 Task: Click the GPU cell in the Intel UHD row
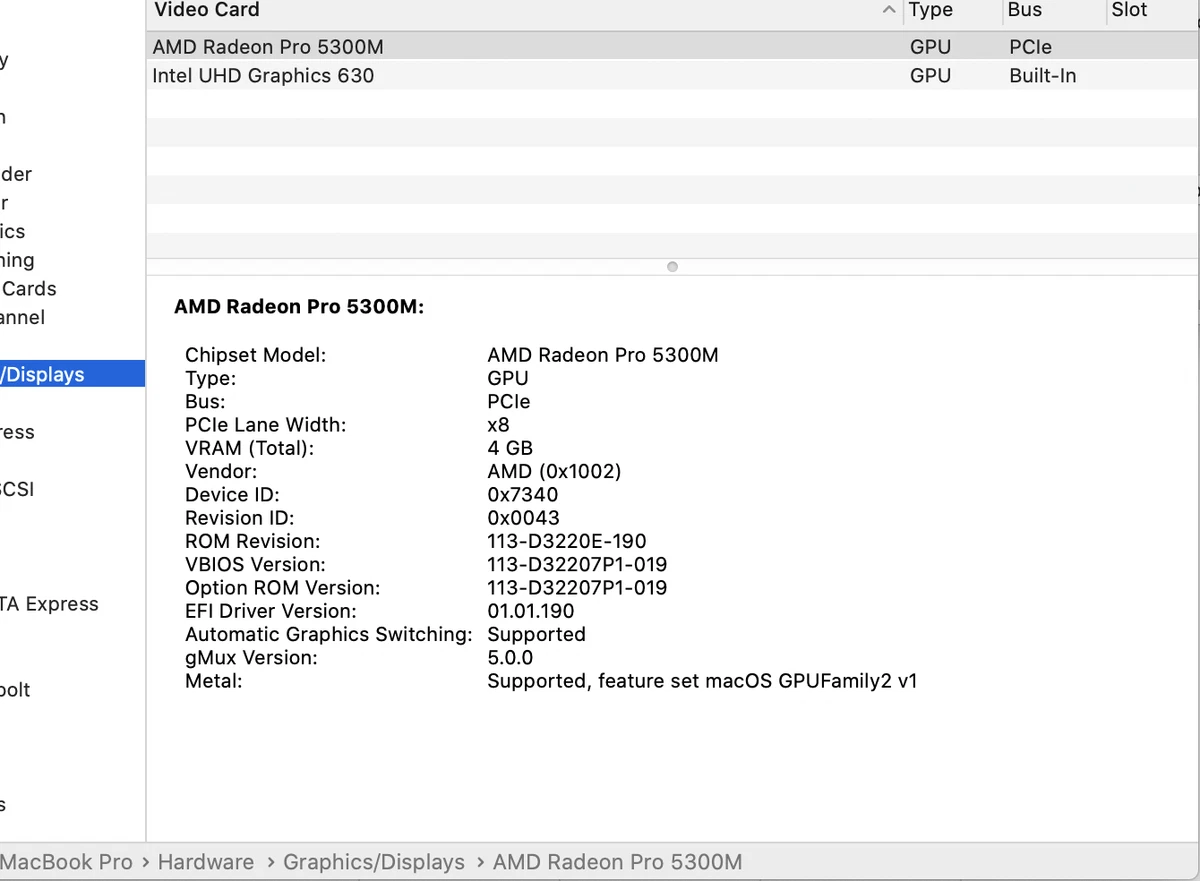pyautogui.click(x=930, y=76)
